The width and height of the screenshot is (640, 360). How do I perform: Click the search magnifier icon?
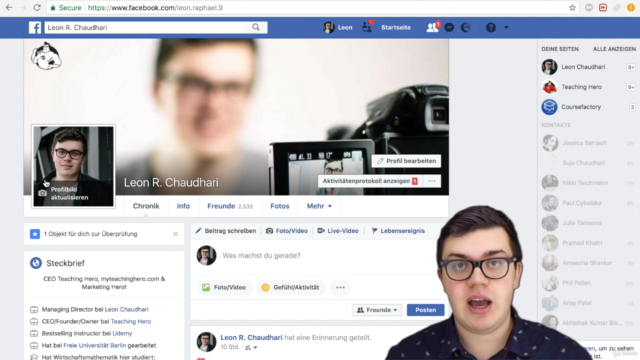tap(256, 27)
